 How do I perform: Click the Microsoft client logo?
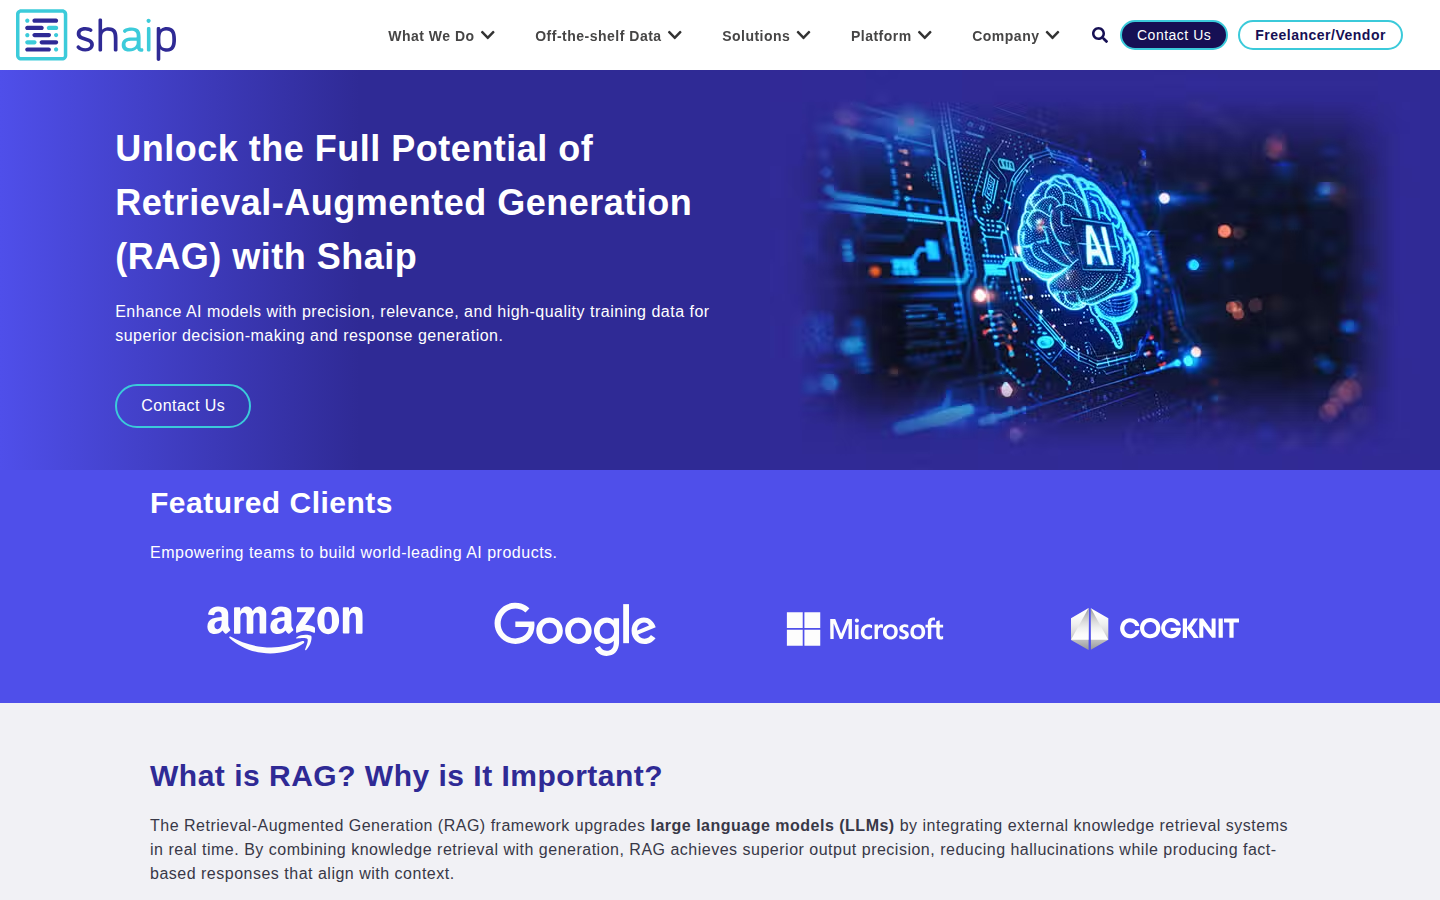pyautogui.click(x=865, y=629)
